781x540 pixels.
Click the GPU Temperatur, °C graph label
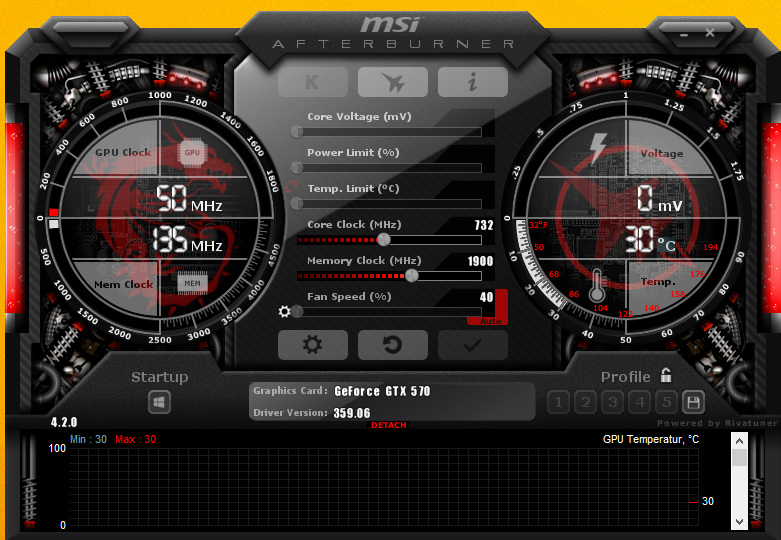651,439
